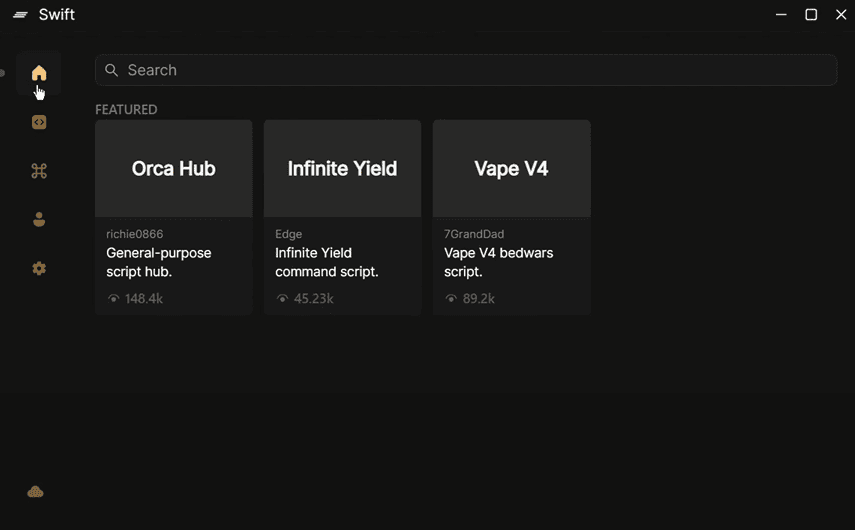
Task: Select the command key icon in the sidebar
Action: (39, 171)
